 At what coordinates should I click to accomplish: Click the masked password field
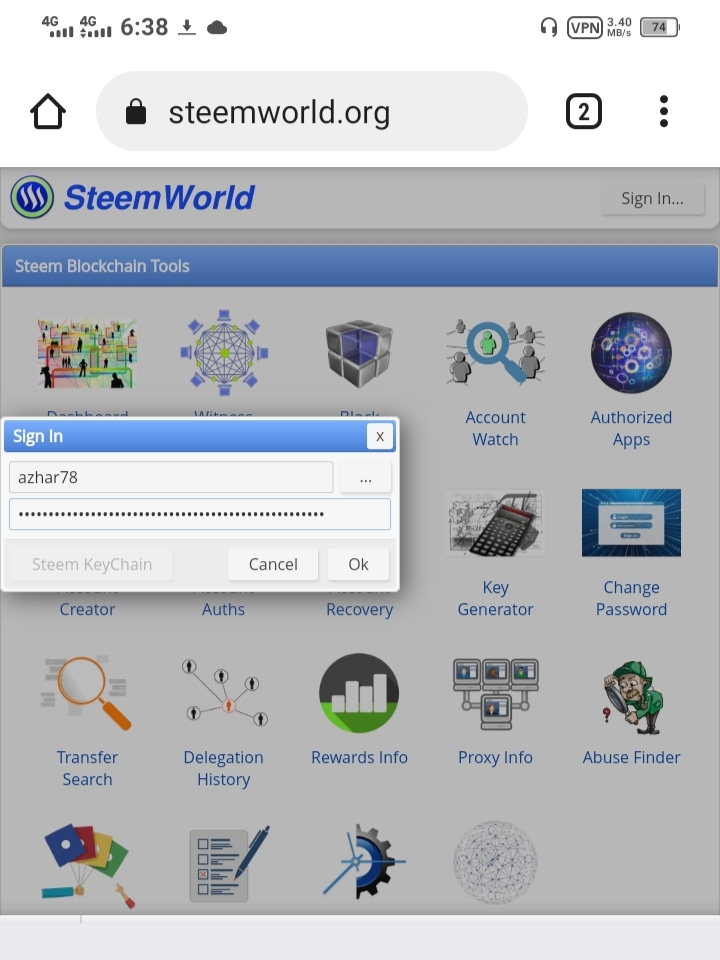200,514
